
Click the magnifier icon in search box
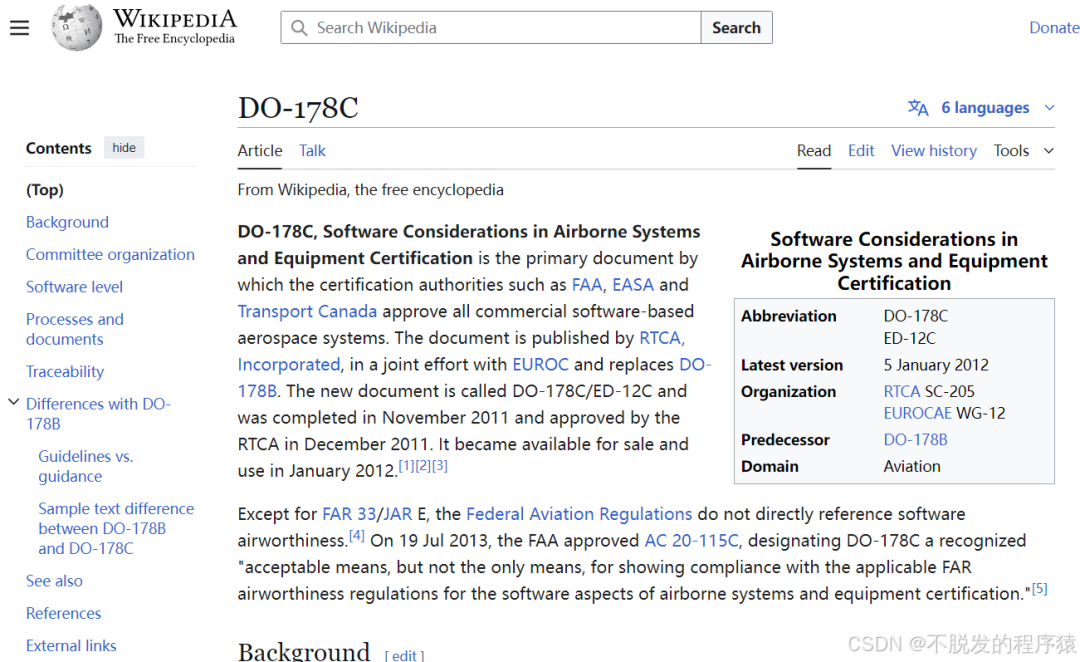[x=299, y=28]
